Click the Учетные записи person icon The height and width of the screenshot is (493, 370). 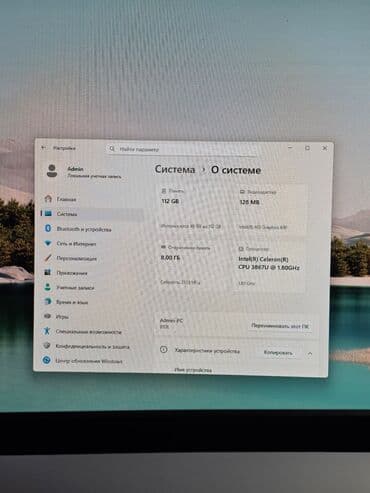click(48, 287)
